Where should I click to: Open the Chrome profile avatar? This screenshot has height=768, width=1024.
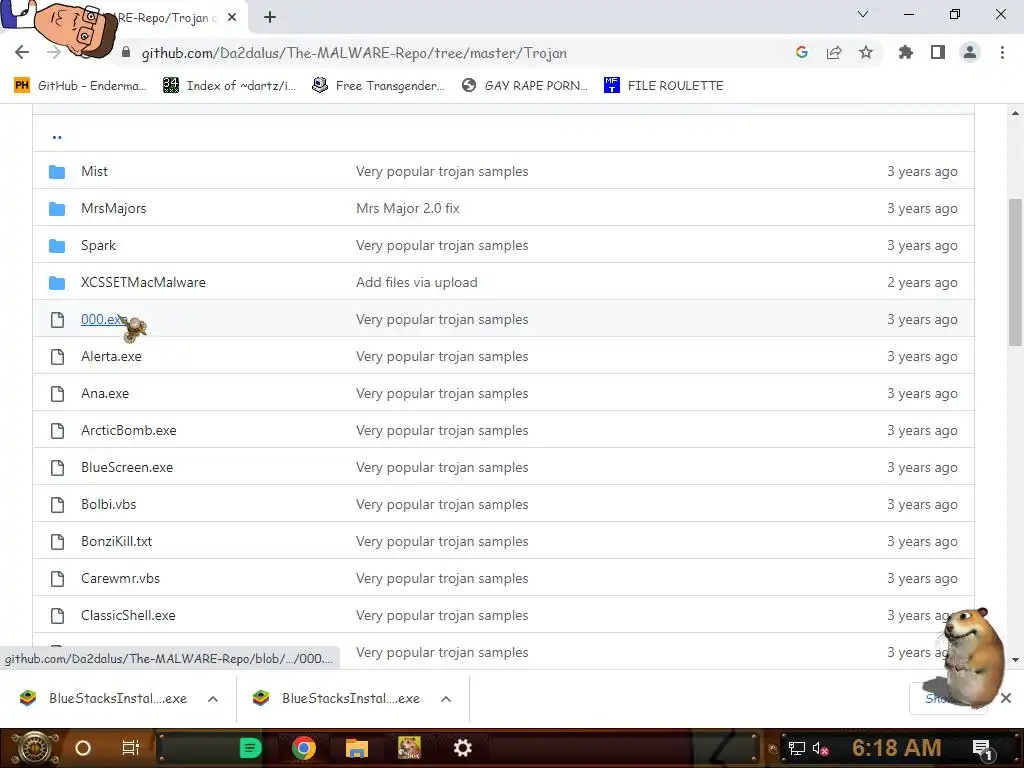[970, 52]
